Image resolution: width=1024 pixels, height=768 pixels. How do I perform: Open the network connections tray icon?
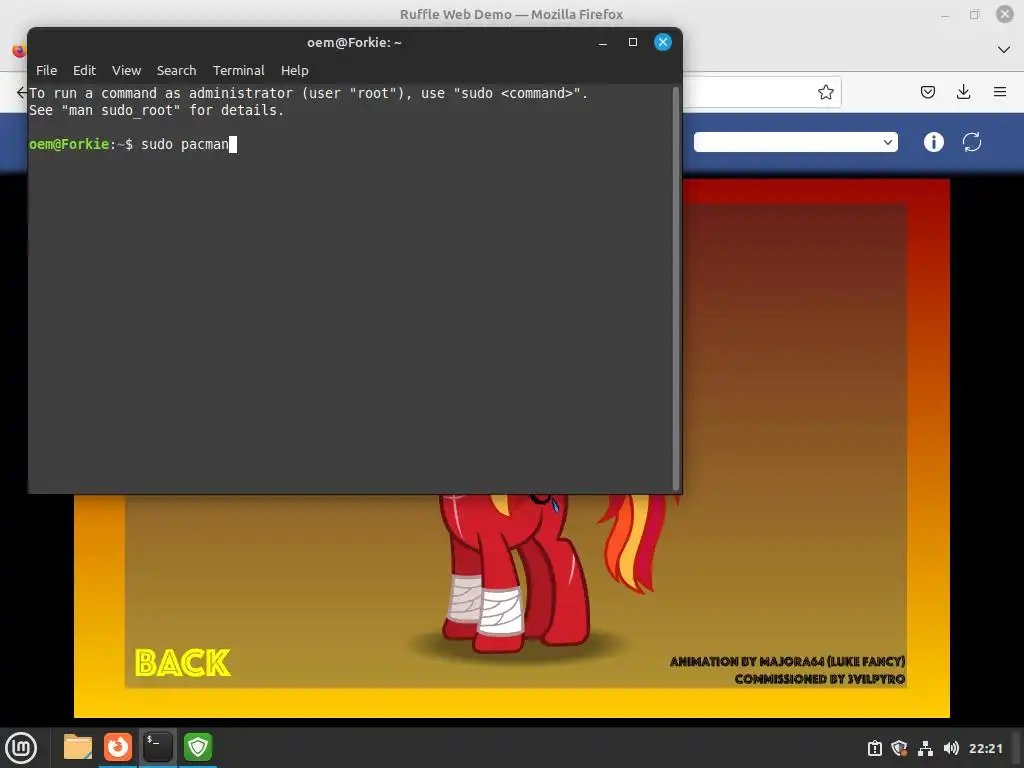click(x=925, y=748)
